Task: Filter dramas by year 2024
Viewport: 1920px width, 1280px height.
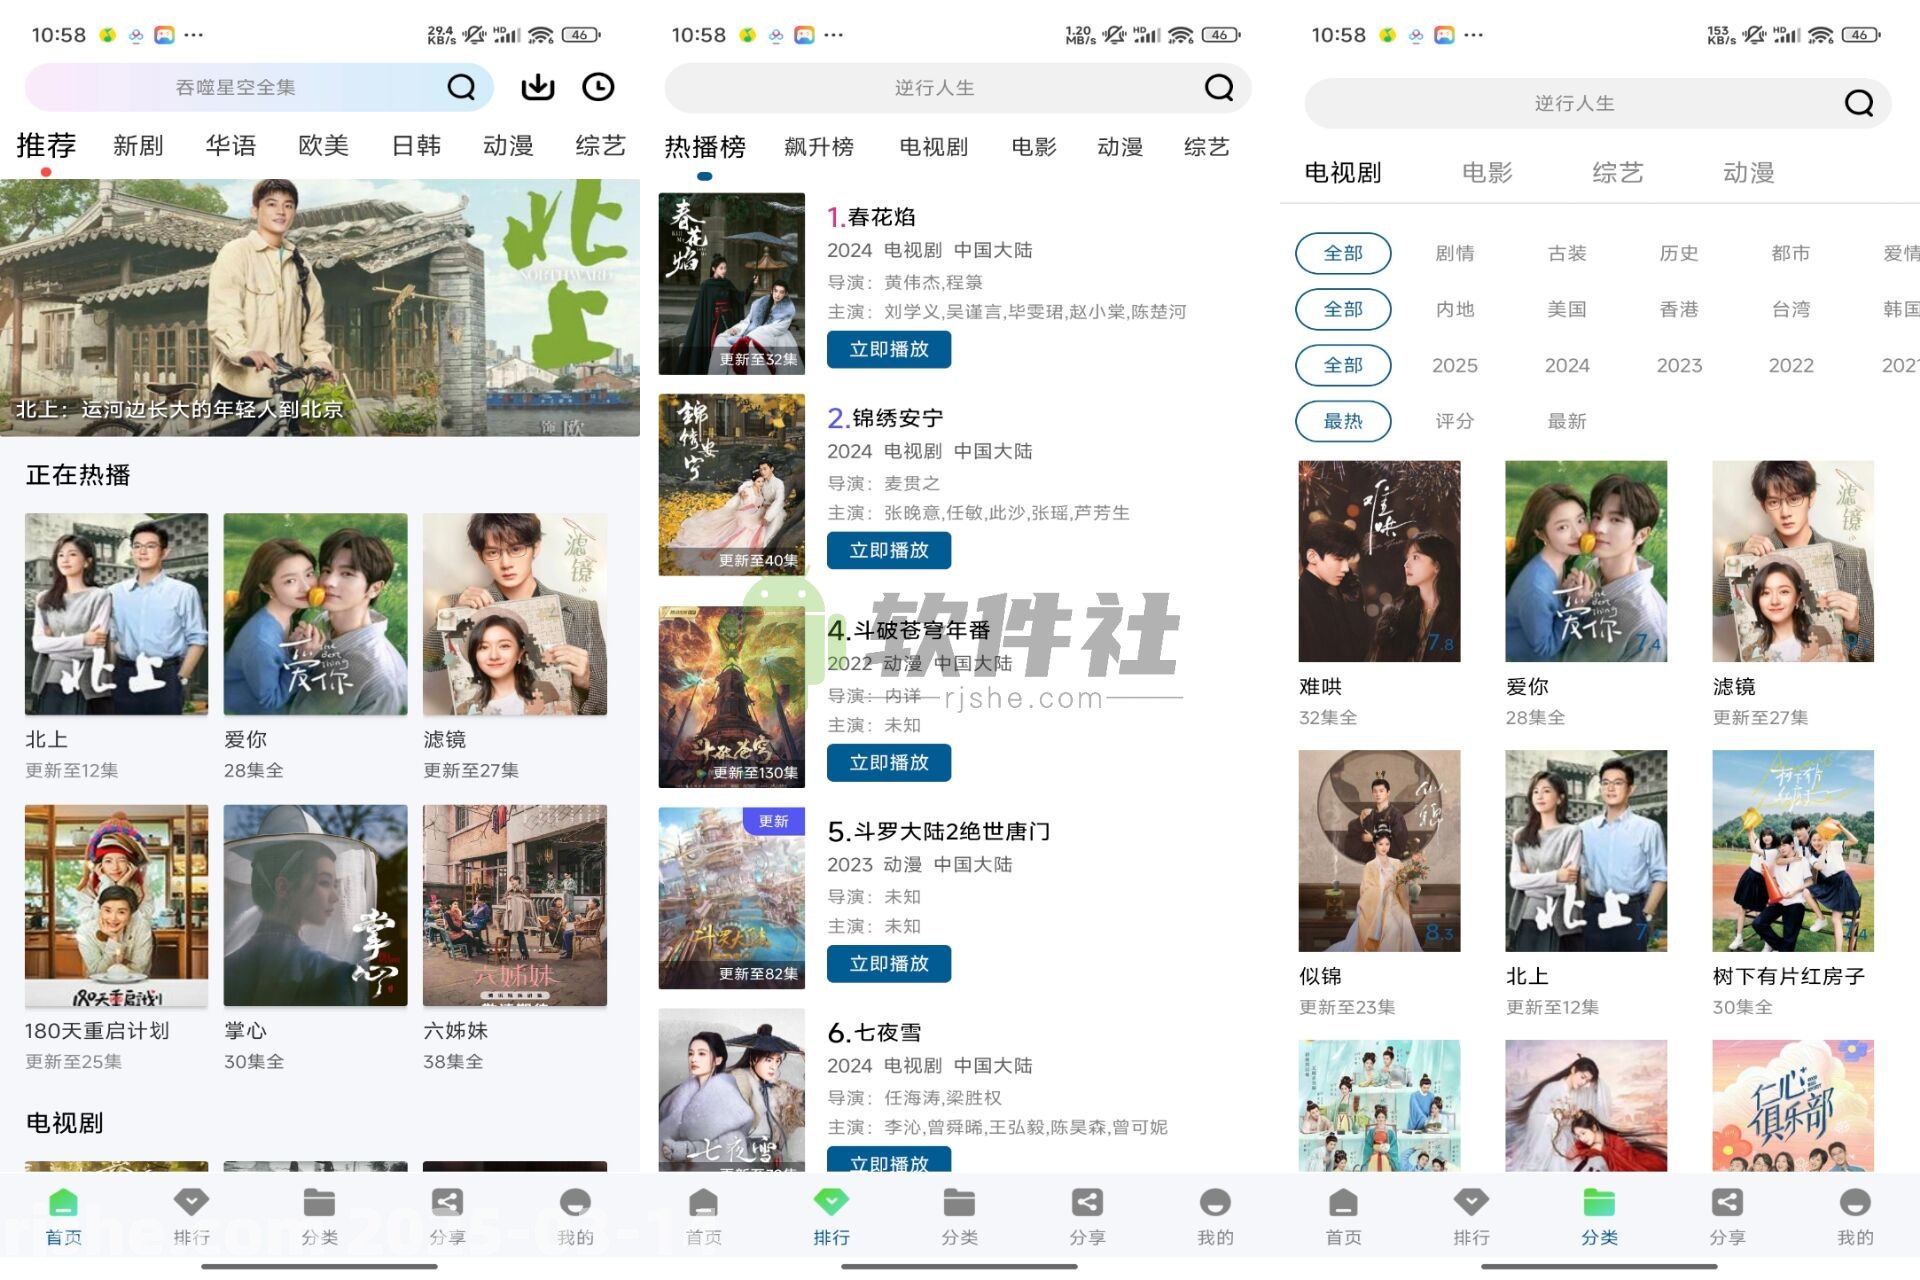Action: [x=1566, y=365]
